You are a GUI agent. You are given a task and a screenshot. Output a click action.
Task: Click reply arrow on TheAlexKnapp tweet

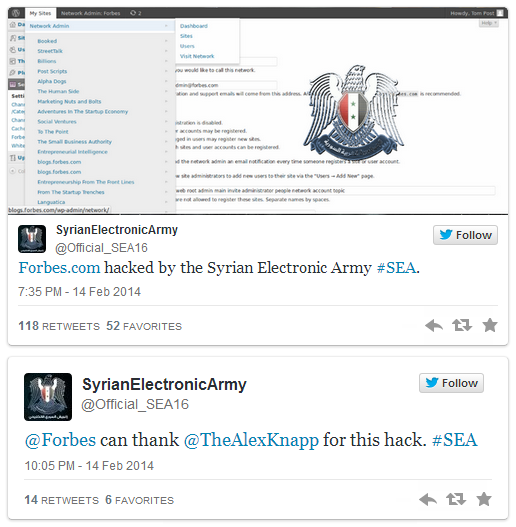pos(428,499)
